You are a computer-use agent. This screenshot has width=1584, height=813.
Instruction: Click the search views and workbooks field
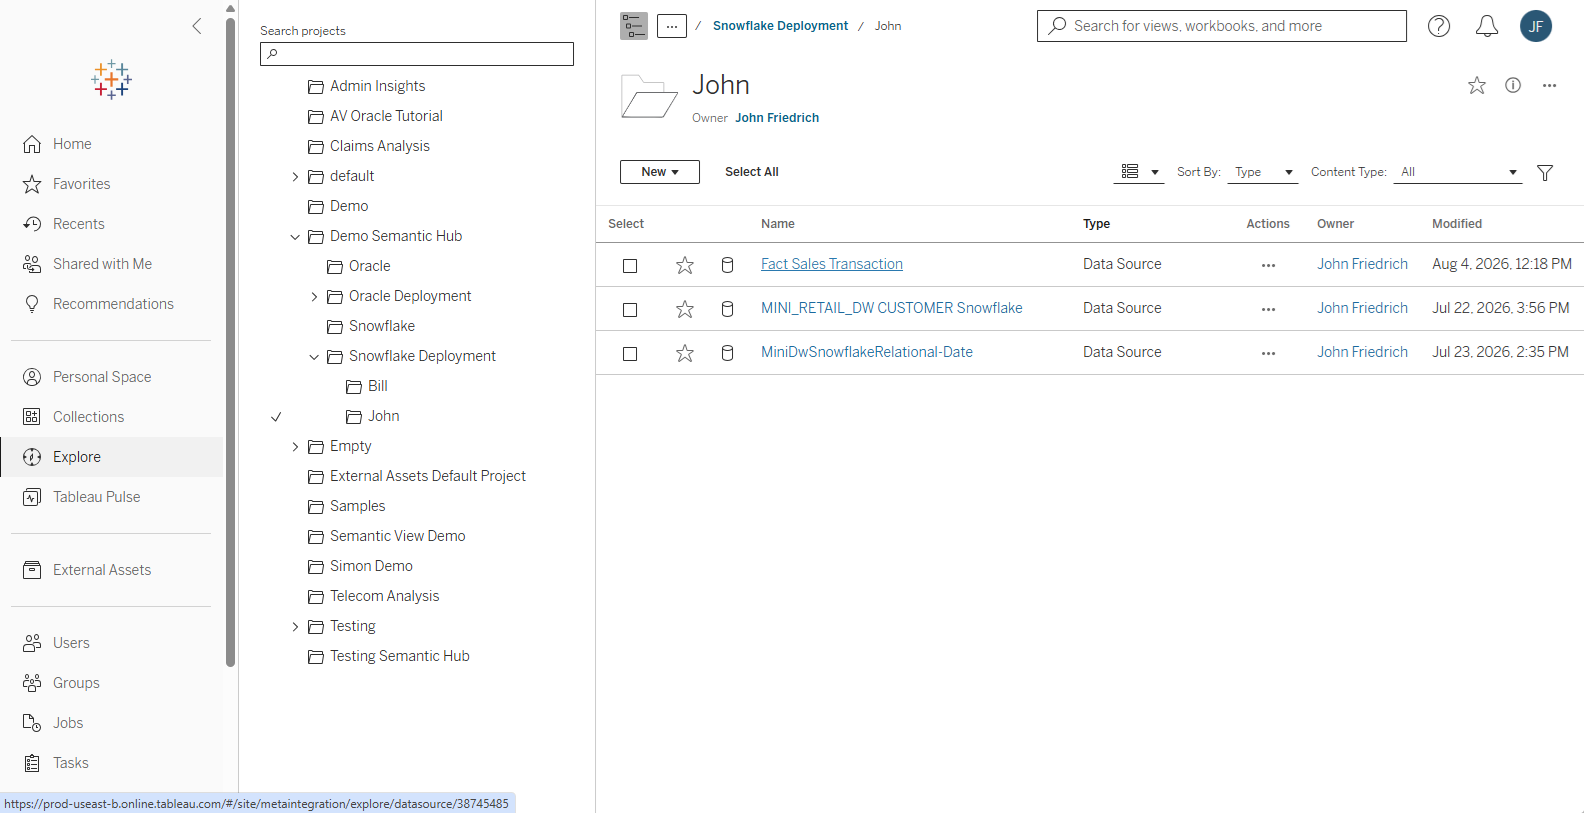[1222, 26]
